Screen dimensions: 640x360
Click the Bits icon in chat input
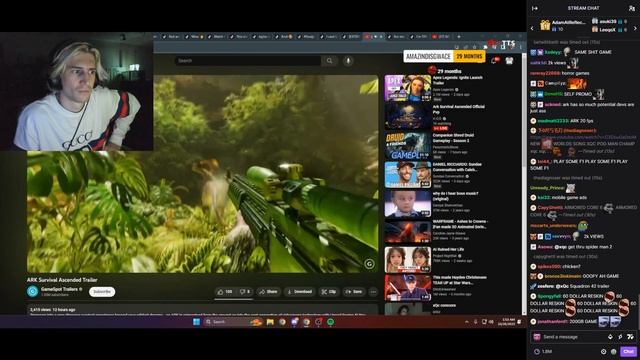(610, 337)
